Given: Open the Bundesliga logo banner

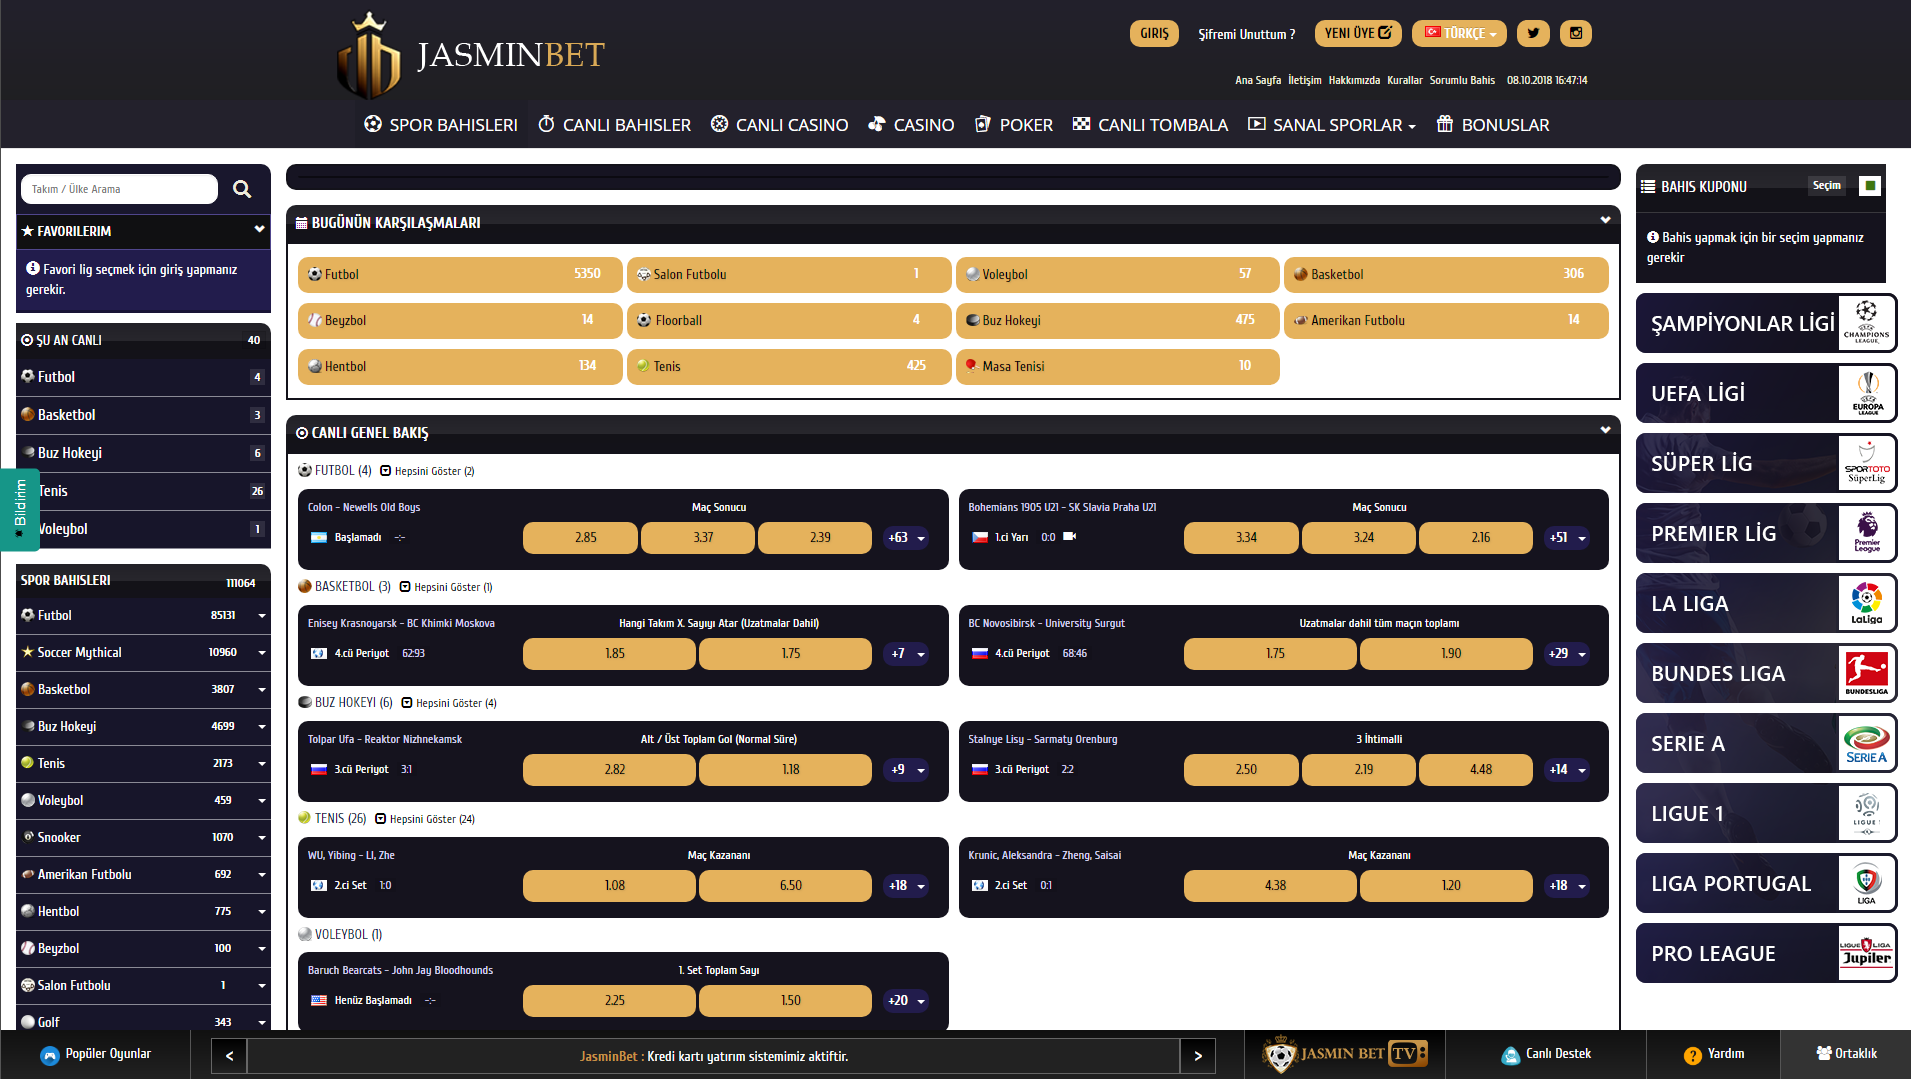Looking at the screenshot, I should tap(1866, 673).
